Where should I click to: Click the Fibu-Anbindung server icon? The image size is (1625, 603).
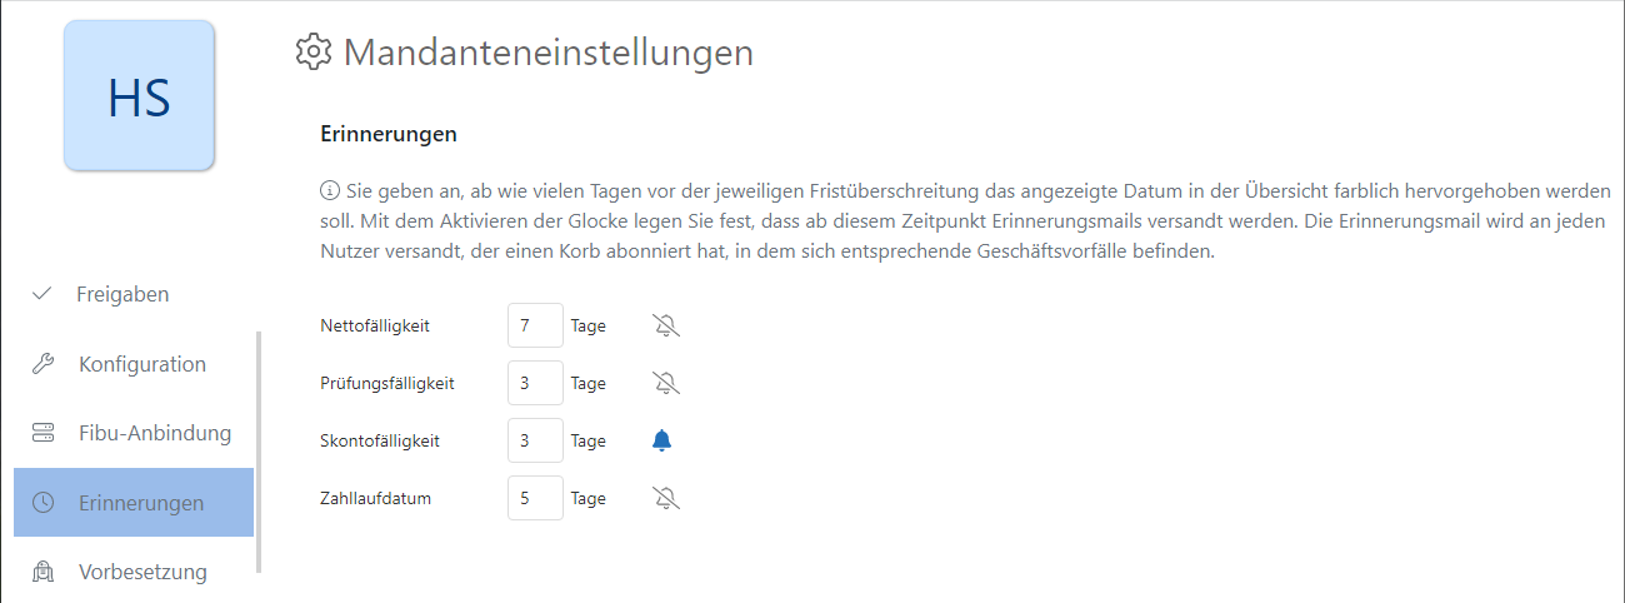pyautogui.click(x=43, y=433)
